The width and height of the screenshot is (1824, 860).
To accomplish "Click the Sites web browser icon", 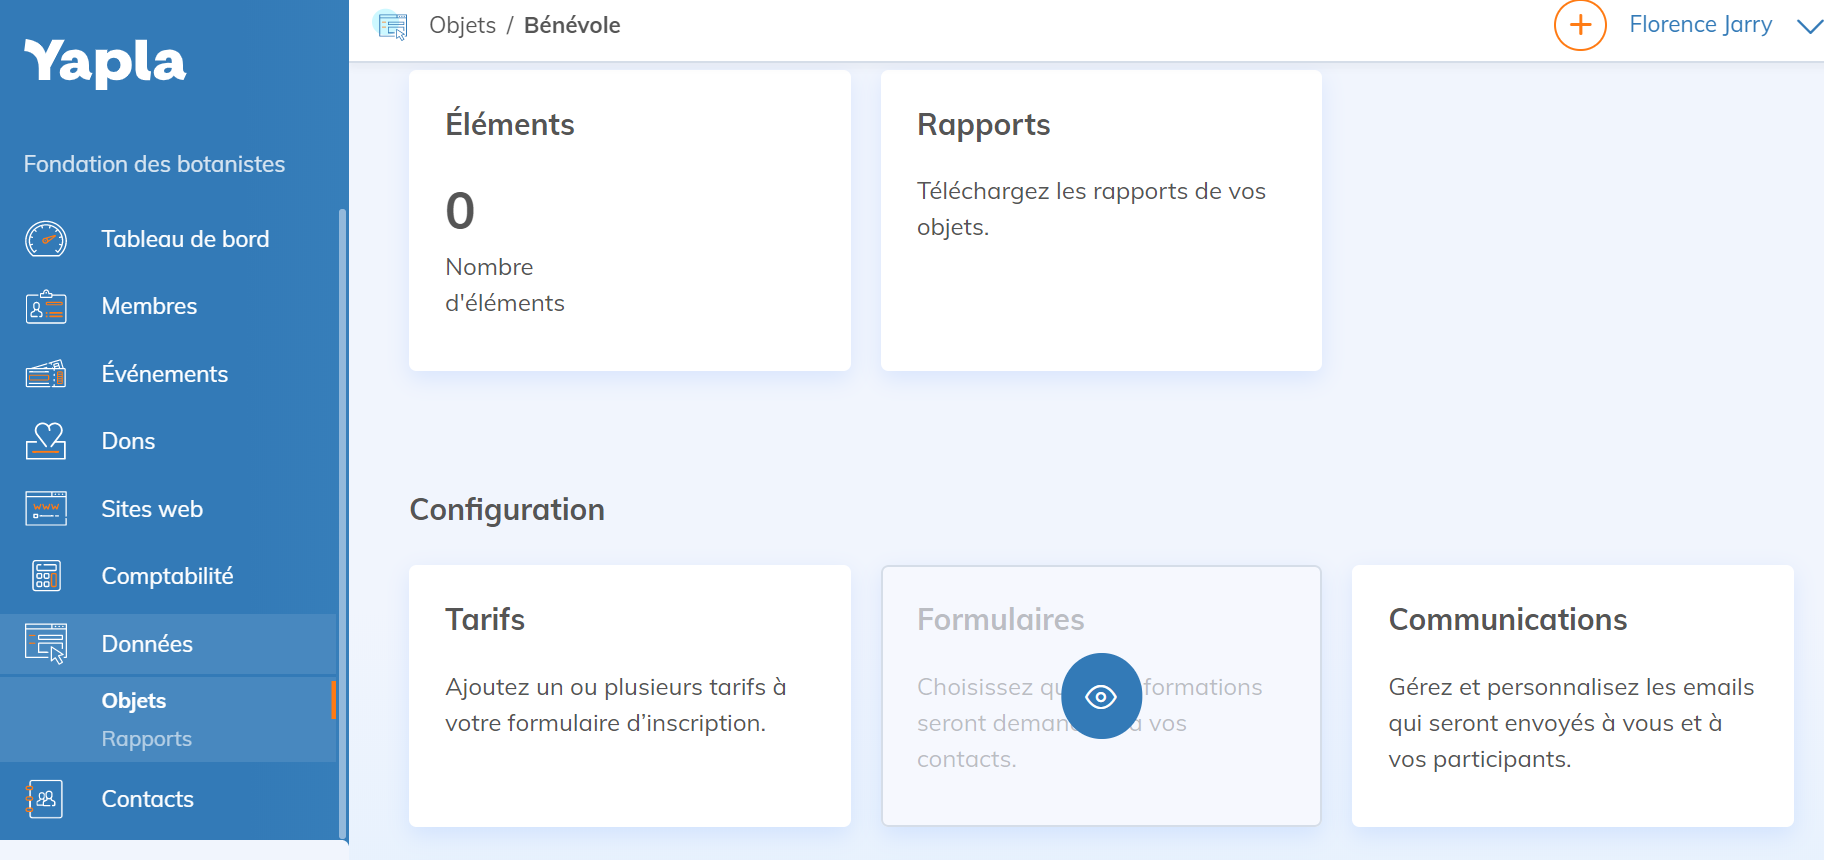I will pos(46,509).
